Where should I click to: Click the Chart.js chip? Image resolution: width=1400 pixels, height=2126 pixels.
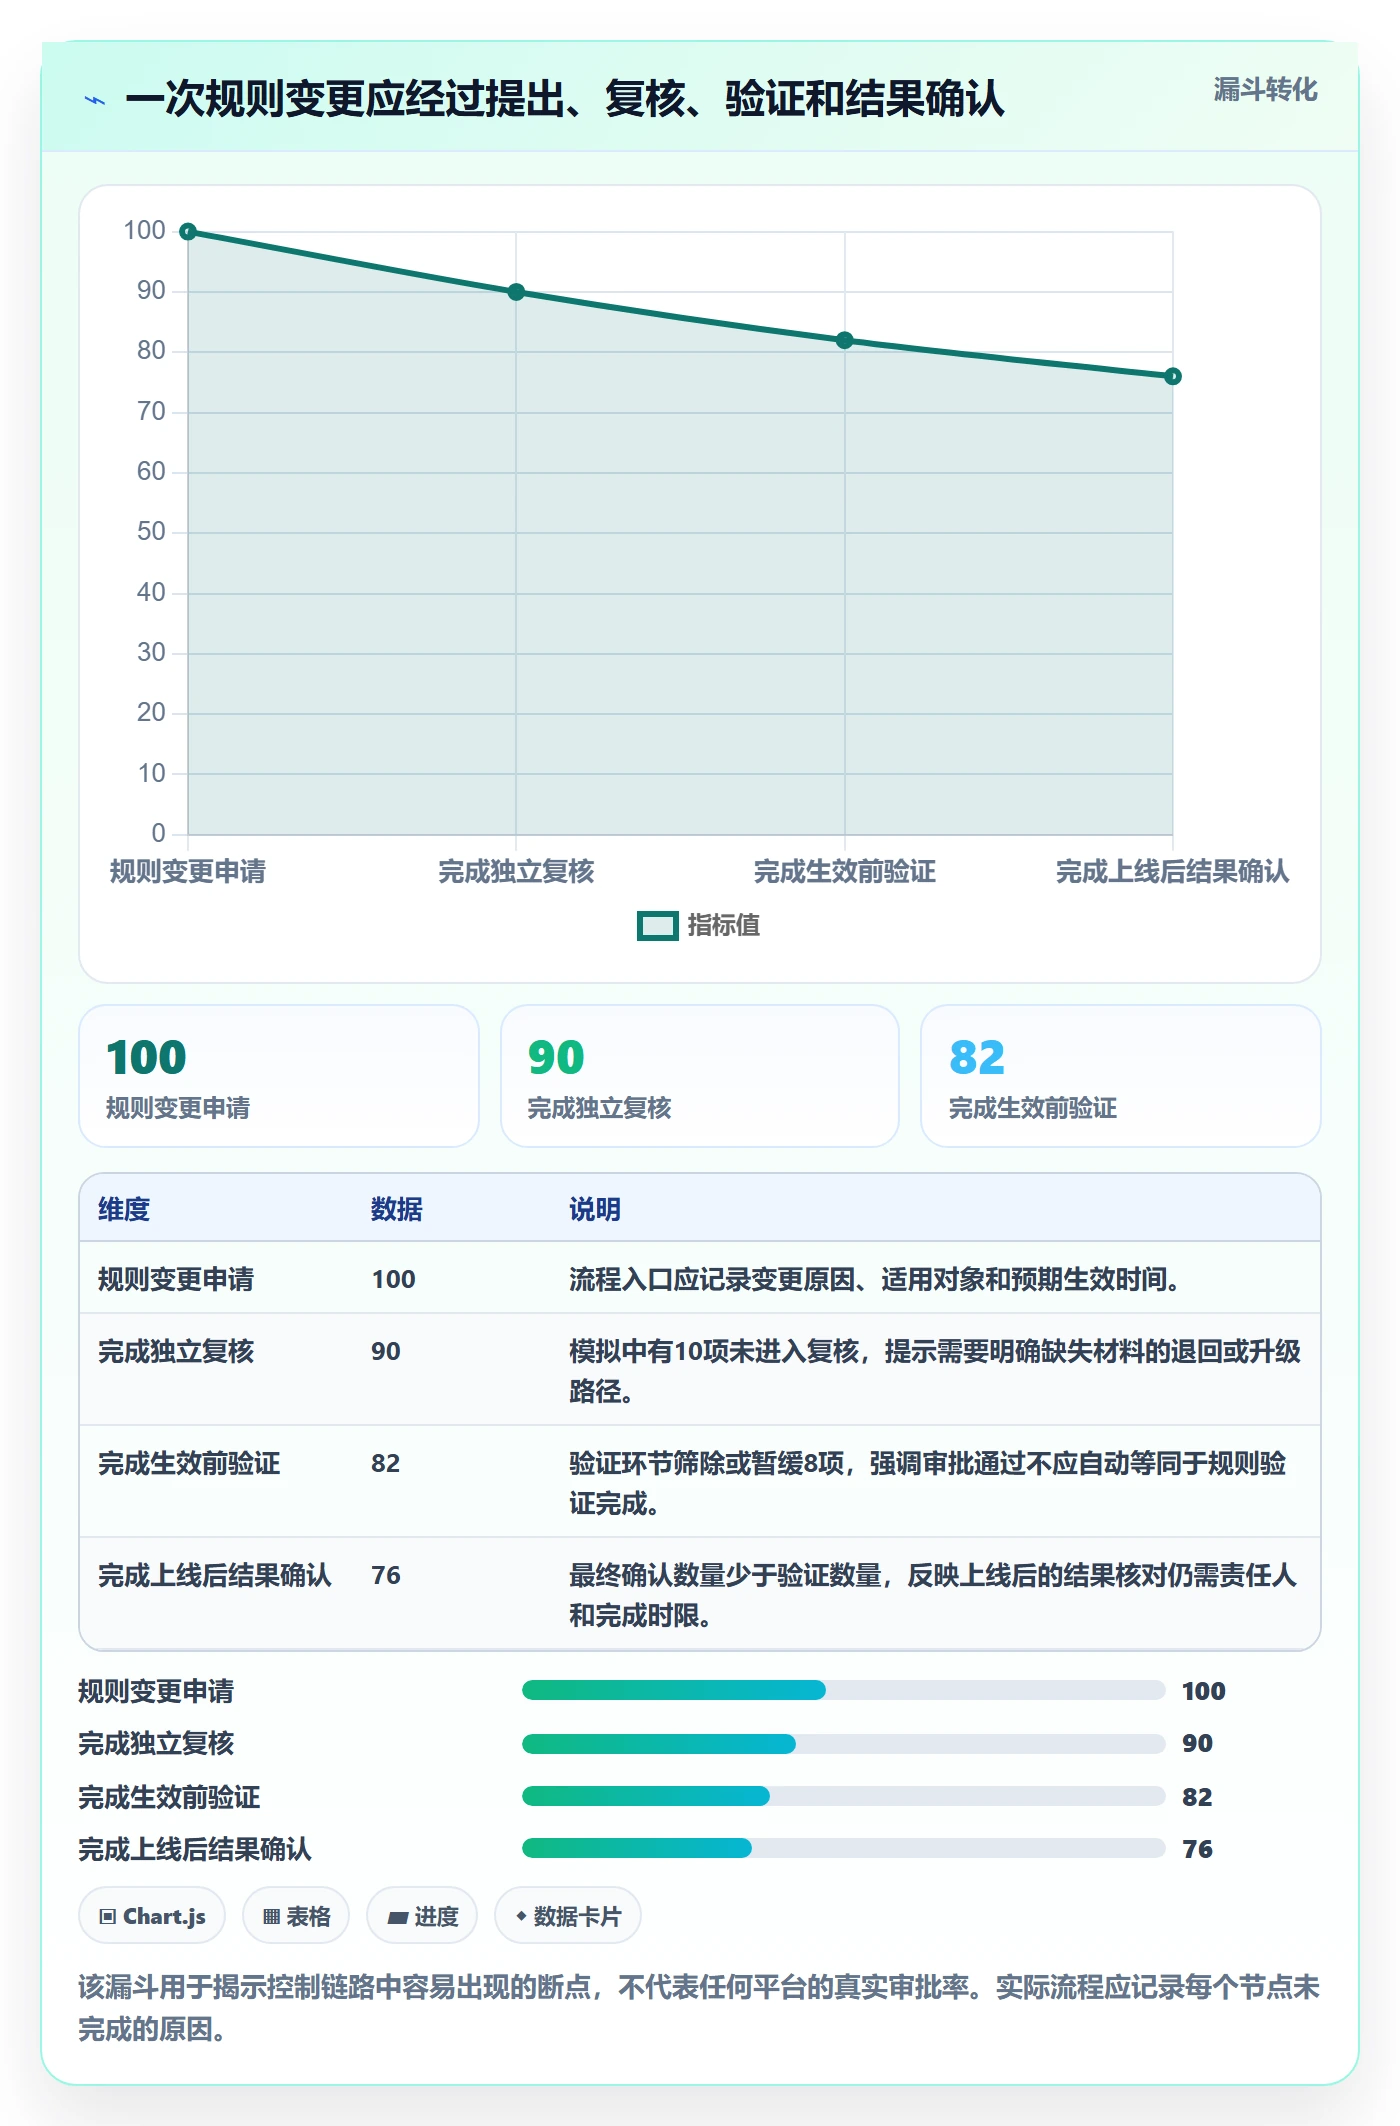[x=152, y=1917]
